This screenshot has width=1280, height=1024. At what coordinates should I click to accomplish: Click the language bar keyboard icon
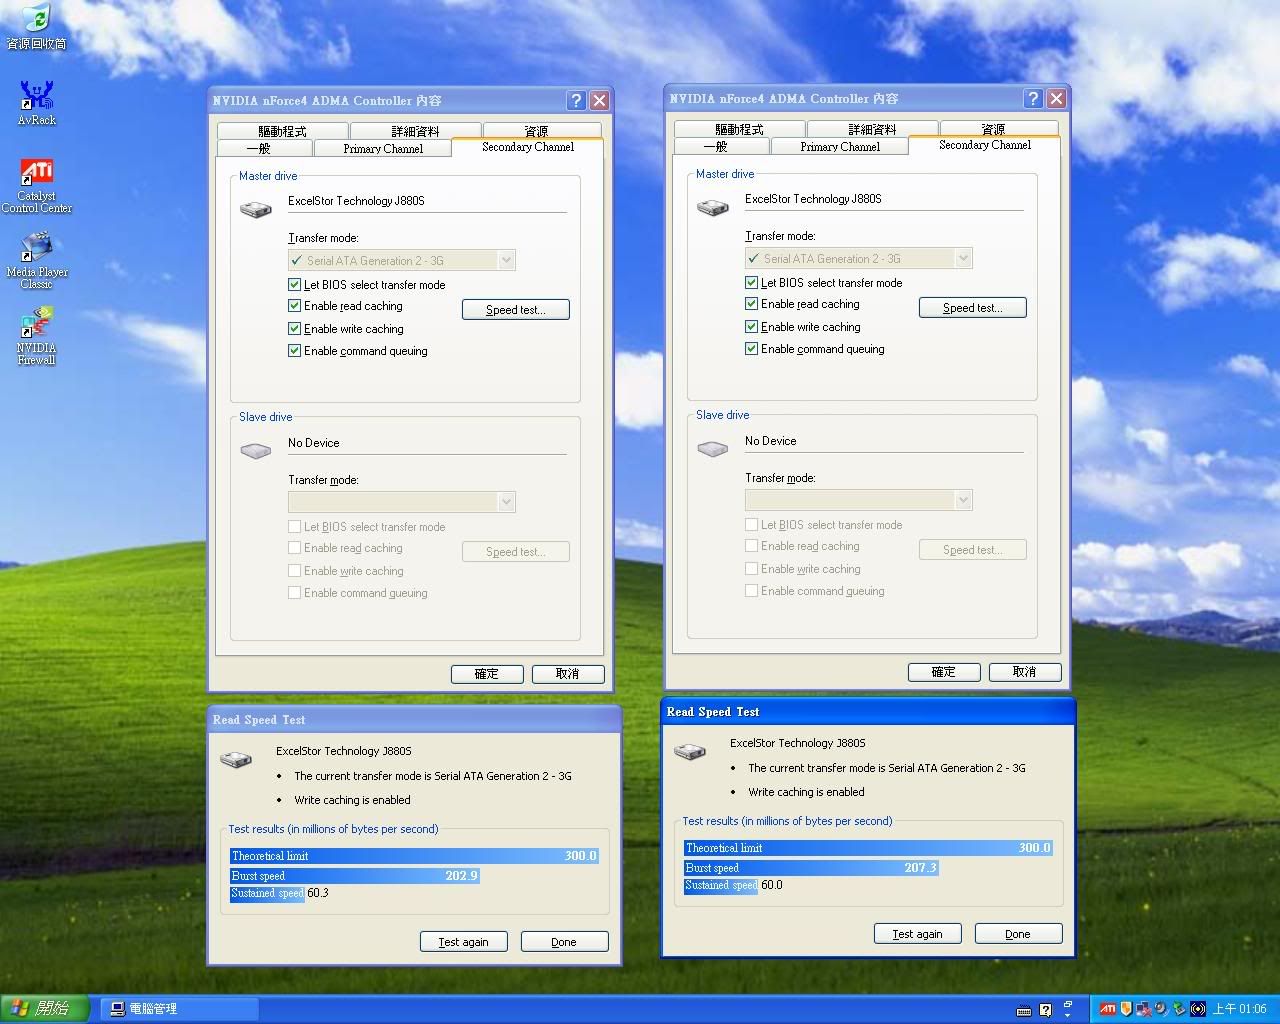(1024, 1011)
